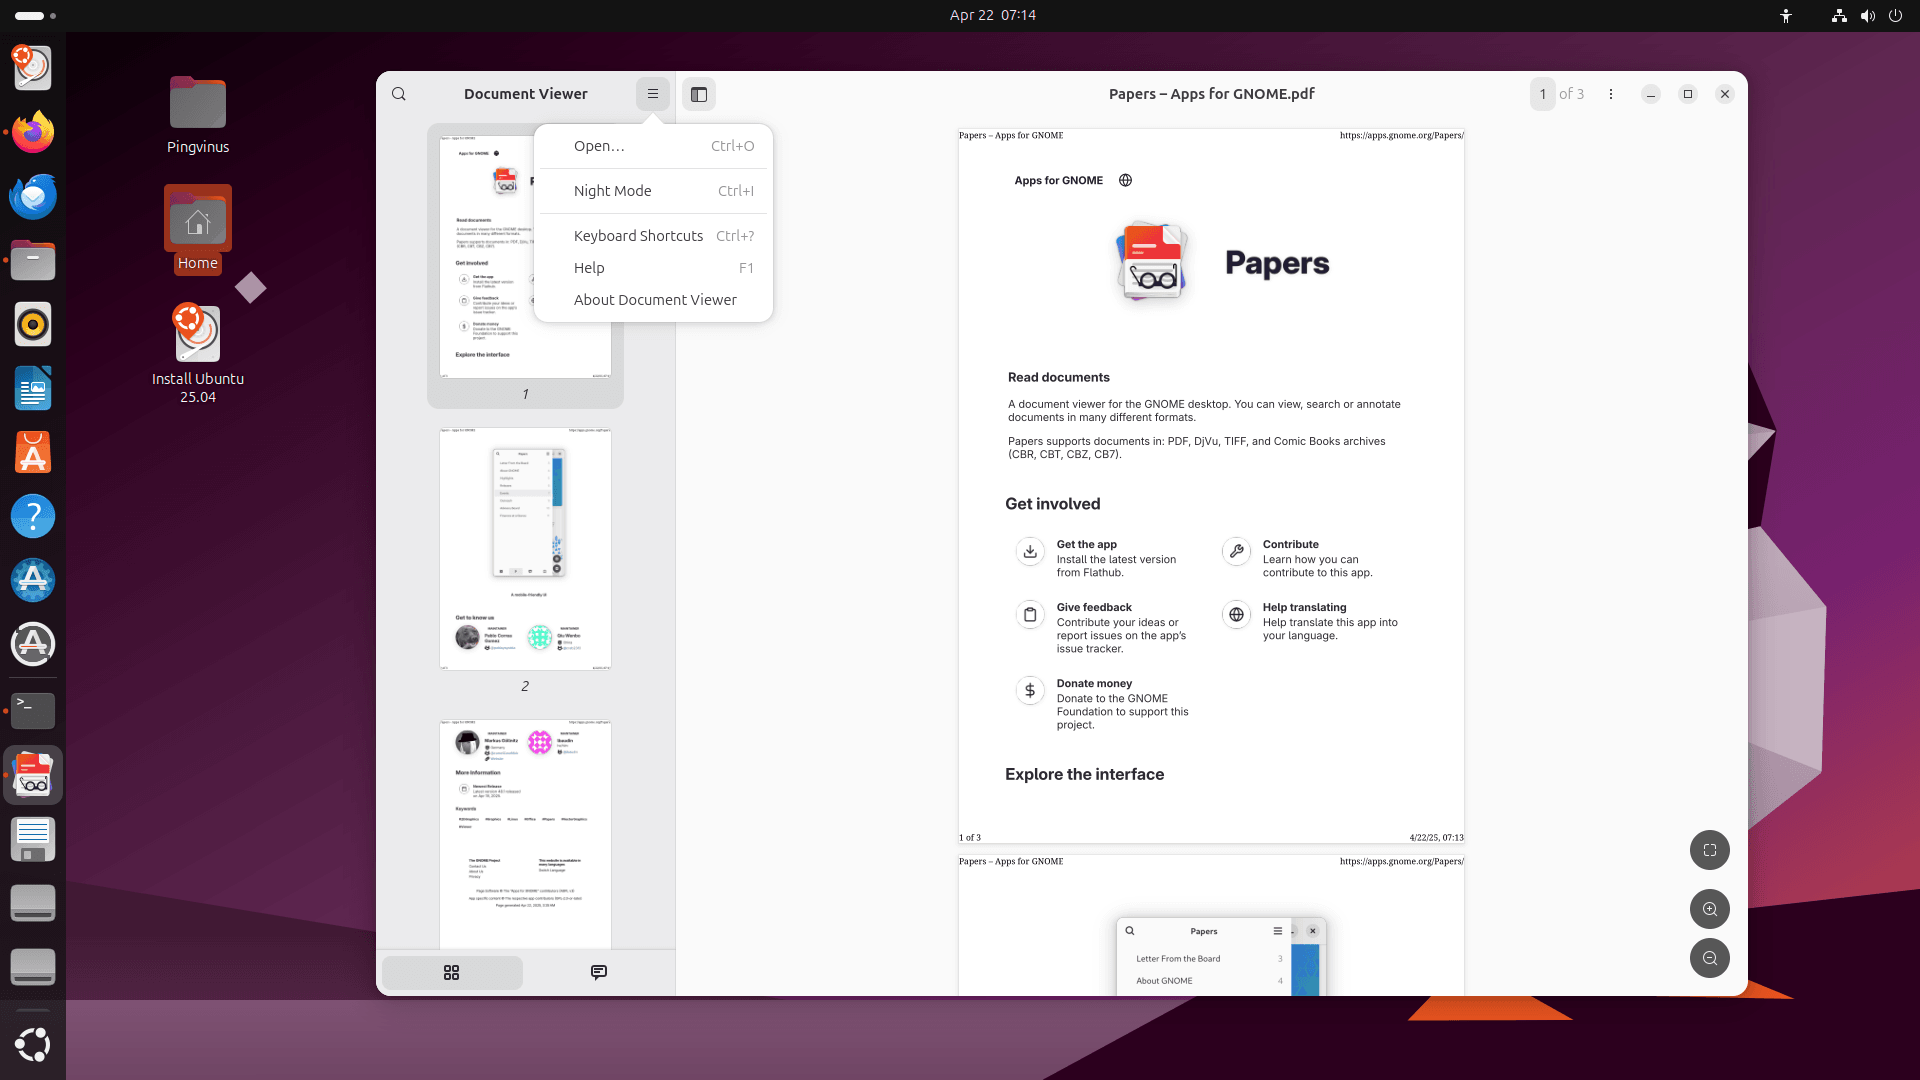
Task: Click the fullscreen fit button
Action: [1710, 850]
